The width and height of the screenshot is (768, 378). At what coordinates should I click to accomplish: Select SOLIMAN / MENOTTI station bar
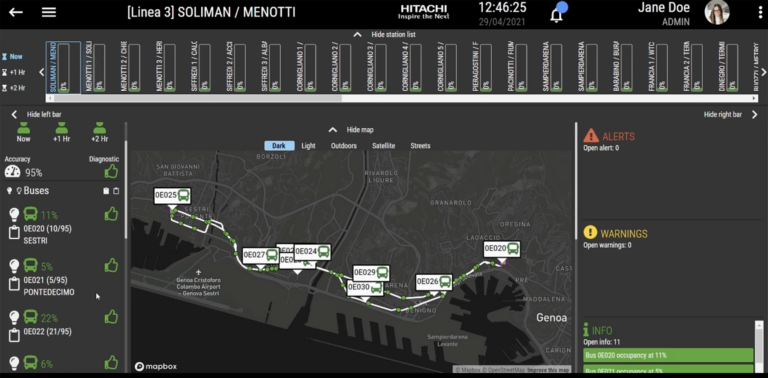click(x=63, y=67)
